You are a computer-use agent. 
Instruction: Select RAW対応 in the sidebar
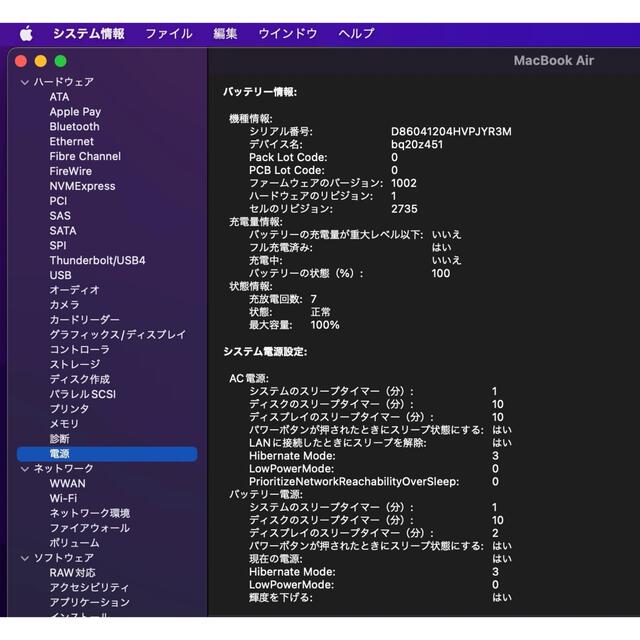click(x=72, y=573)
